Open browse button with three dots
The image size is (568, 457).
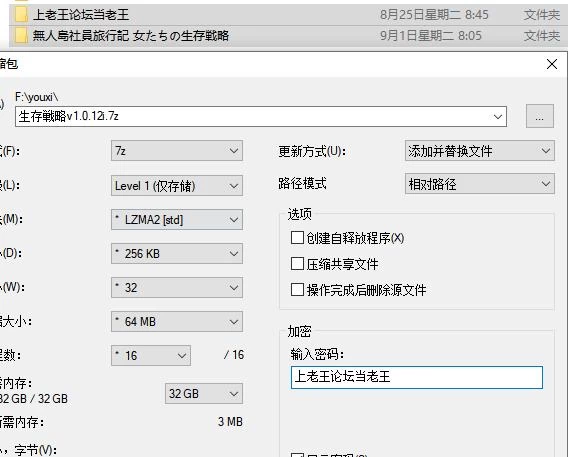coord(540,116)
